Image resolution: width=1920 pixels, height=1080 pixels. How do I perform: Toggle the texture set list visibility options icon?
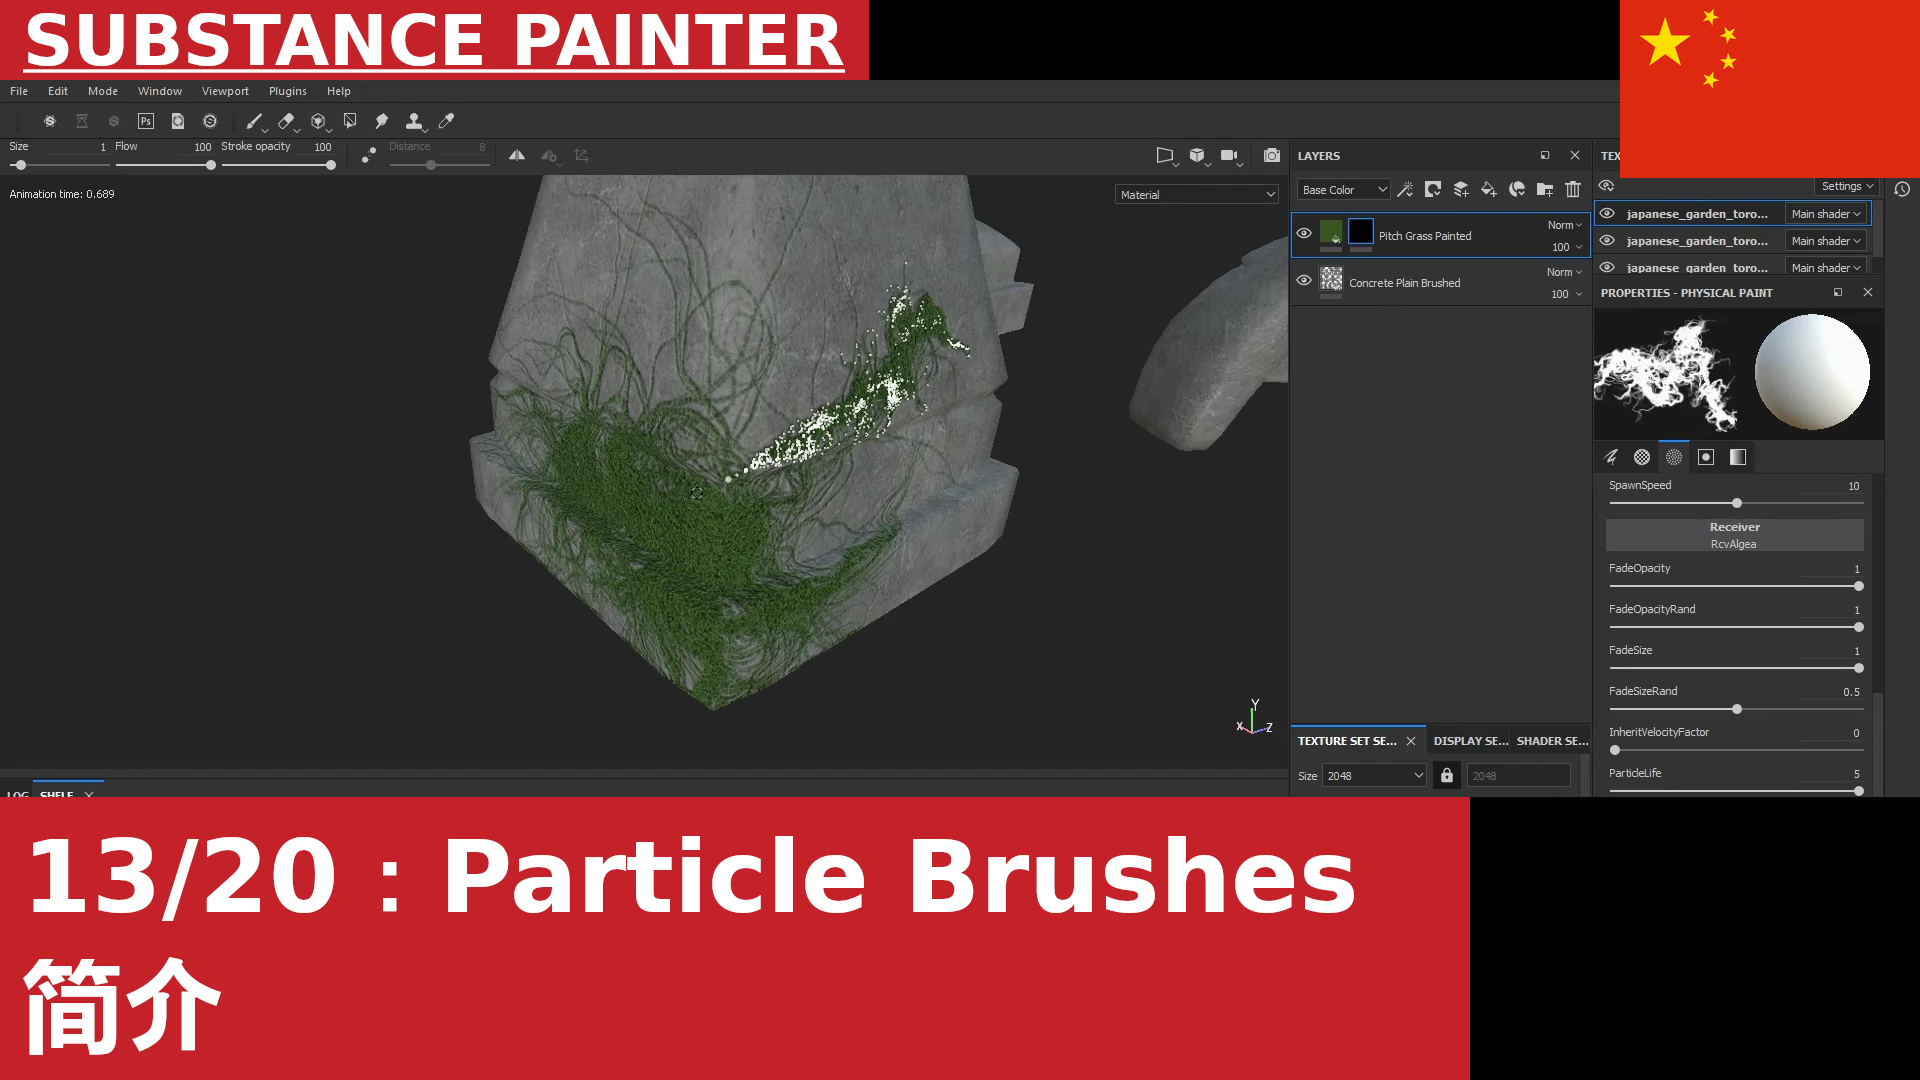[1606, 186]
